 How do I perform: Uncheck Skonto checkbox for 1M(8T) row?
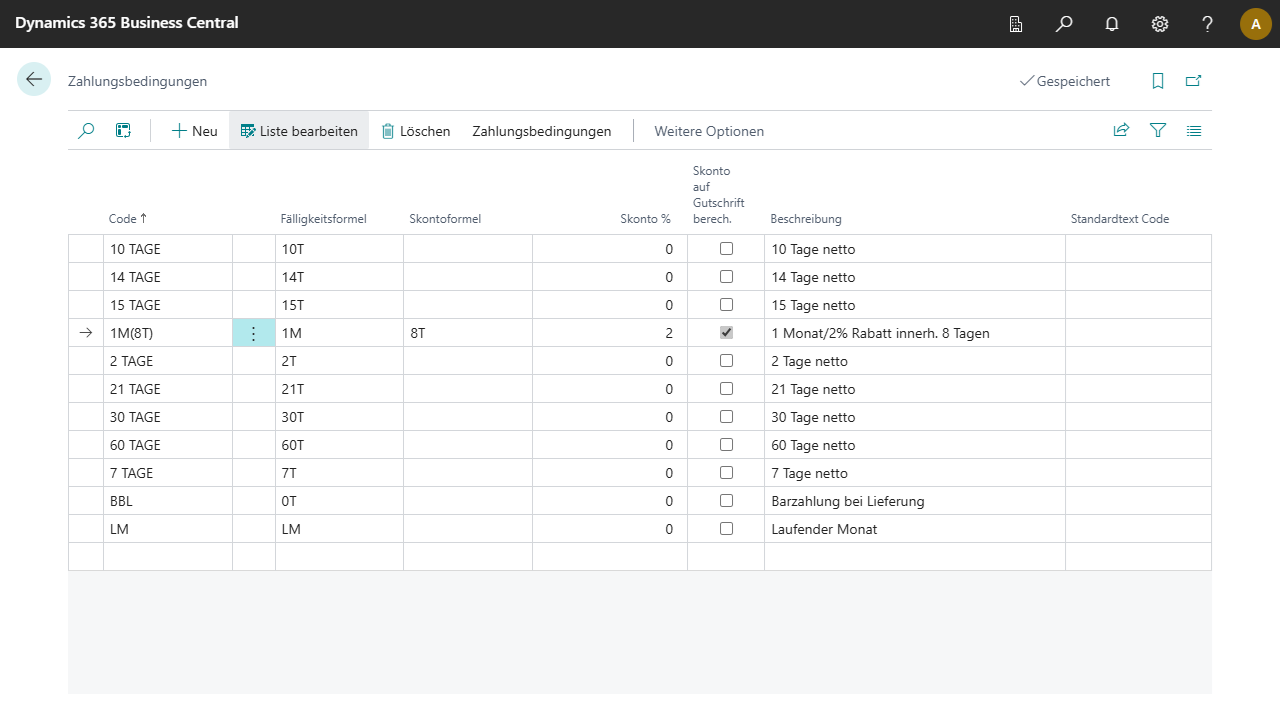(726, 333)
